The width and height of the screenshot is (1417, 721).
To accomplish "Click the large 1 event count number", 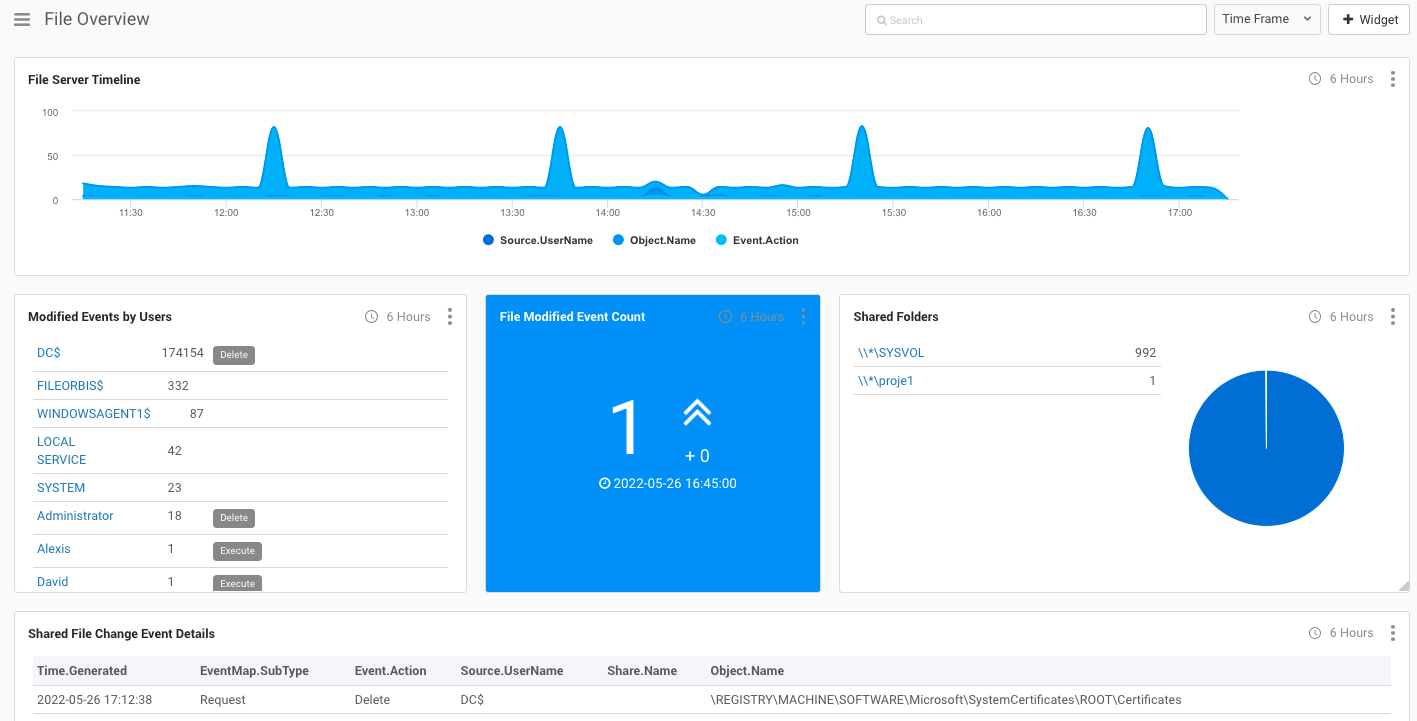I will tap(625, 428).
